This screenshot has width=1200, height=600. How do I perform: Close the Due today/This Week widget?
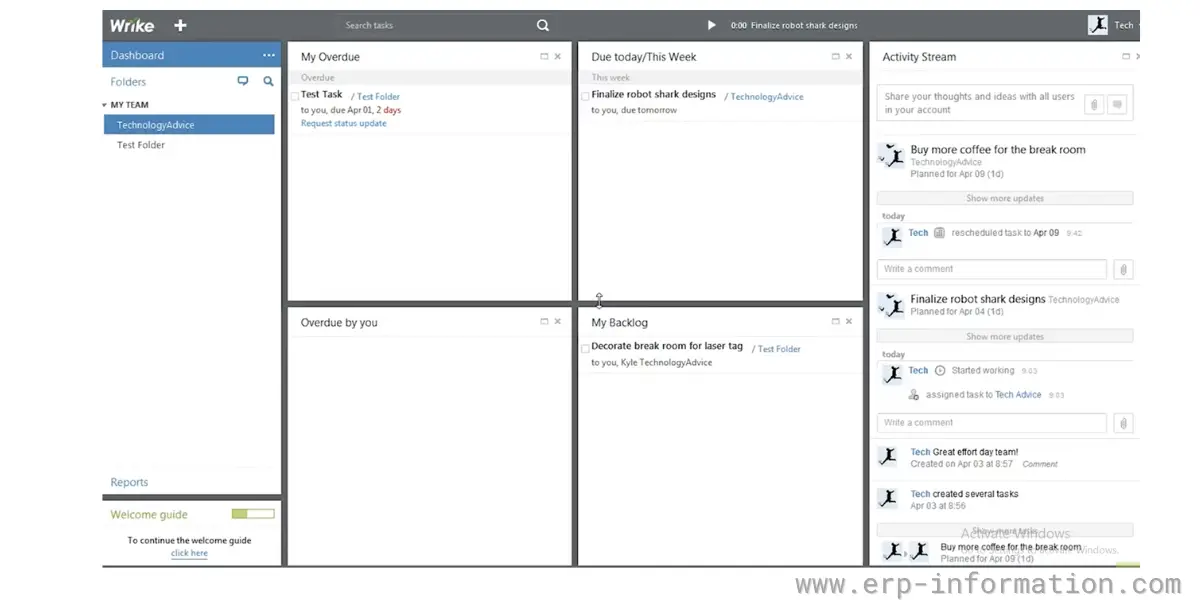click(849, 57)
